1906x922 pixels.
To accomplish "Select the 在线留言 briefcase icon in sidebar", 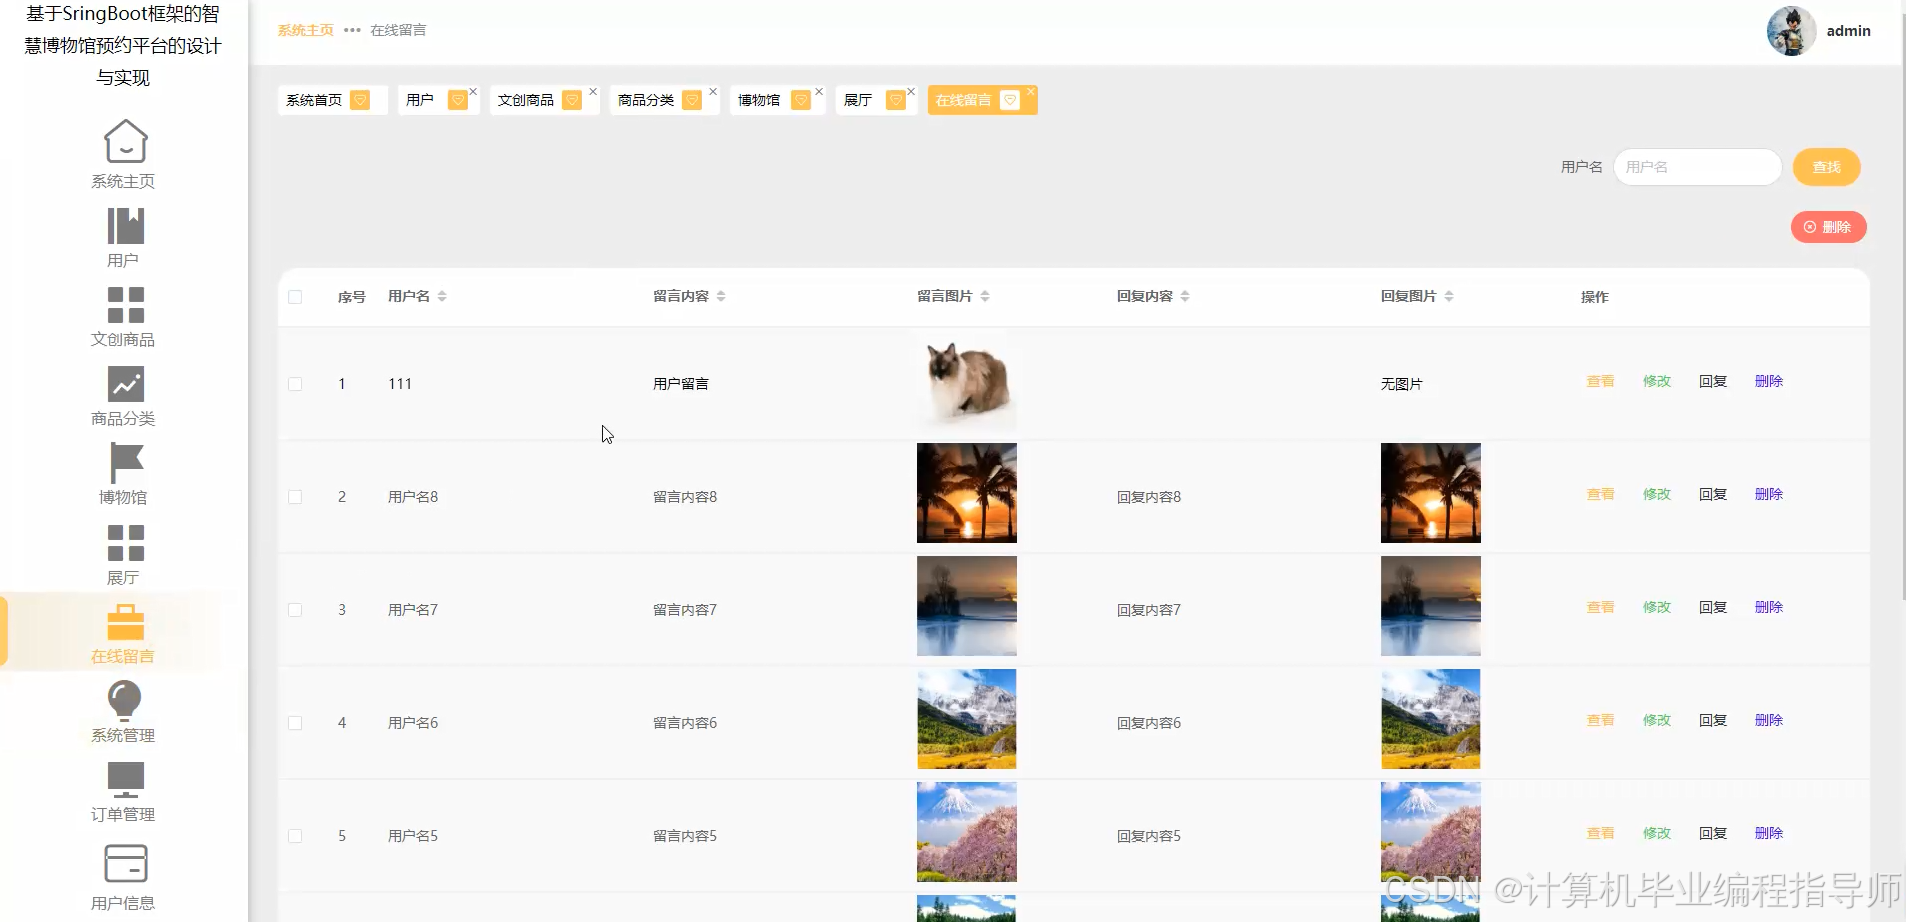I will [125, 621].
